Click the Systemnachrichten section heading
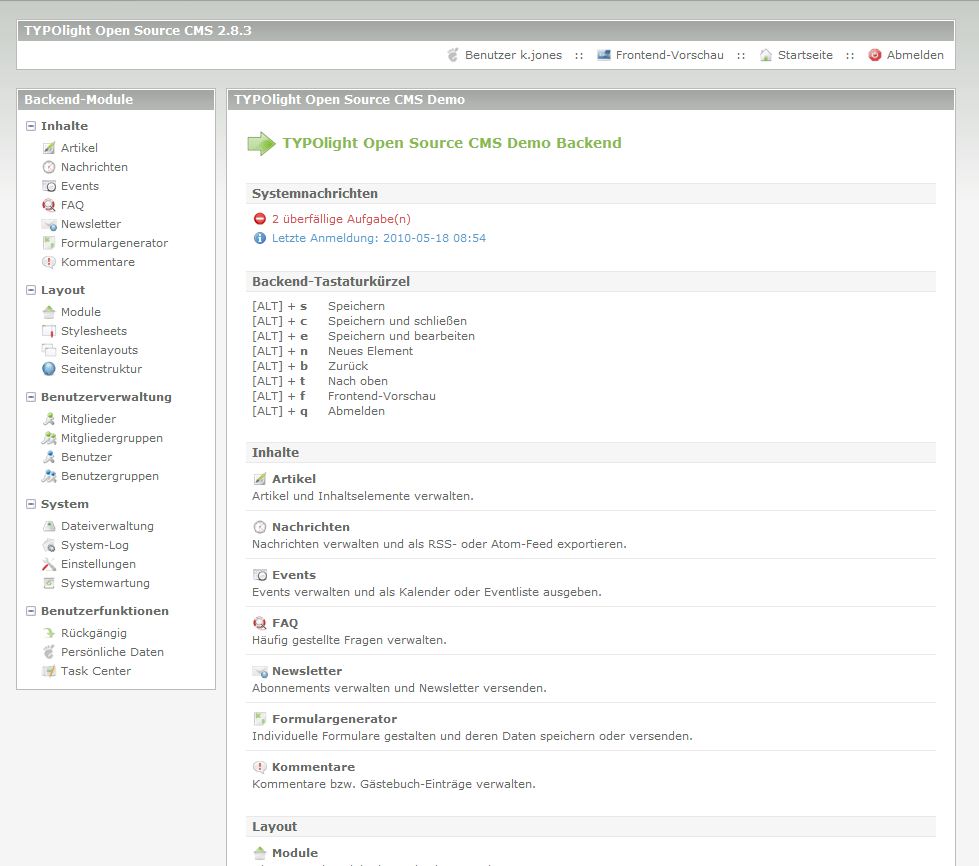Image resolution: width=979 pixels, height=866 pixels. pos(315,194)
